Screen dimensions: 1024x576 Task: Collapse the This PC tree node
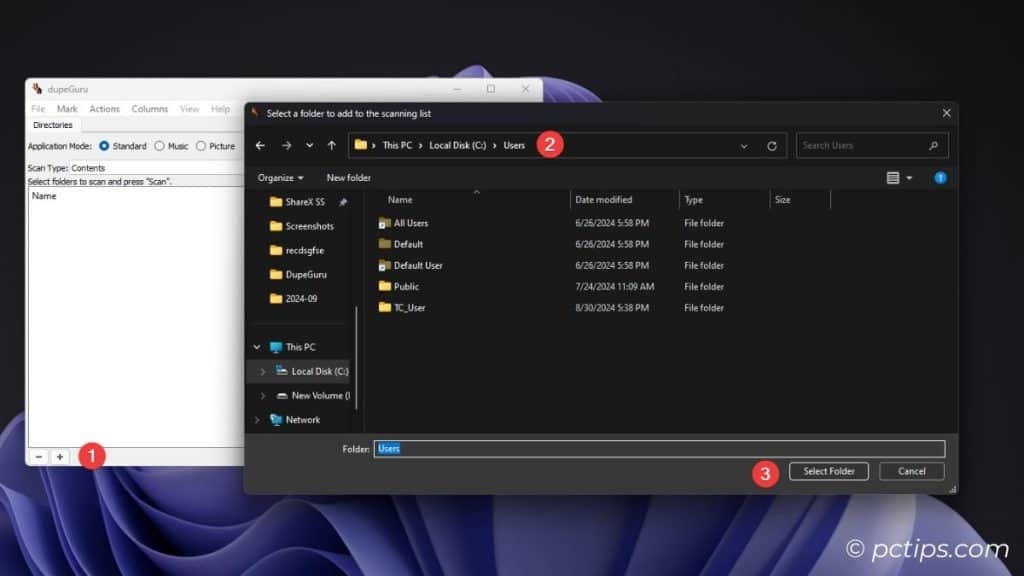pyautogui.click(x=256, y=347)
